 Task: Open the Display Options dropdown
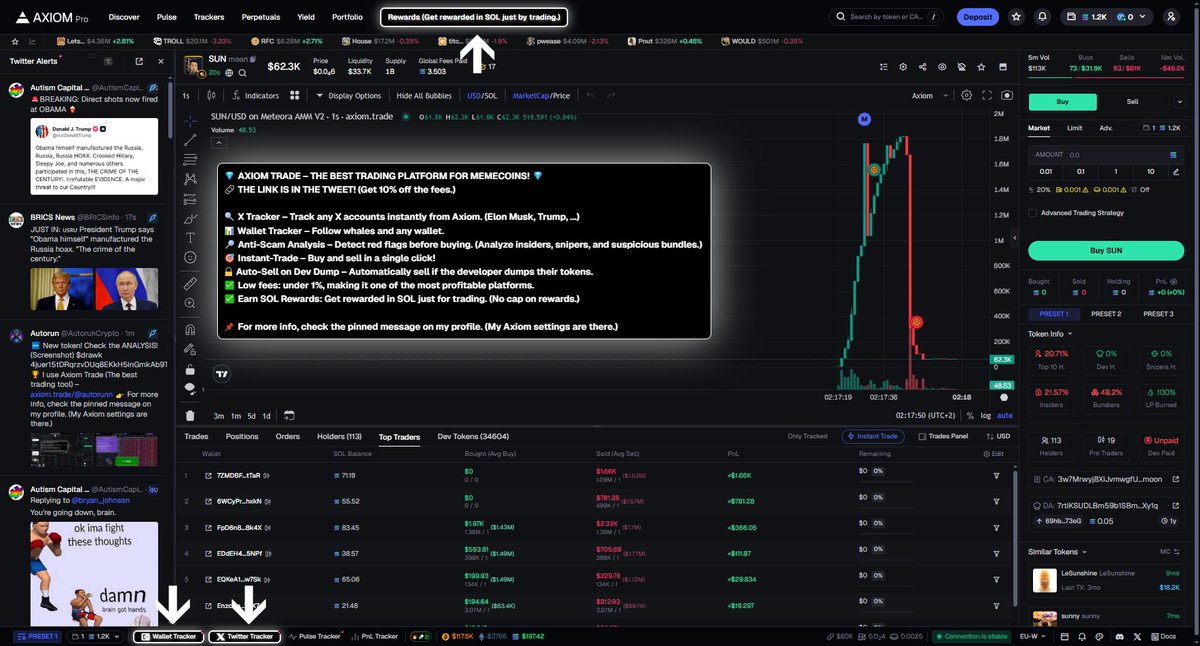point(348,95)
